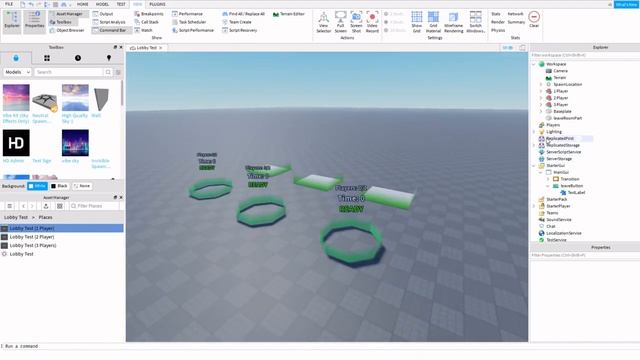Open the Script Recovery window
Viewport: 640px width, 360px height.
click(240, 30)
